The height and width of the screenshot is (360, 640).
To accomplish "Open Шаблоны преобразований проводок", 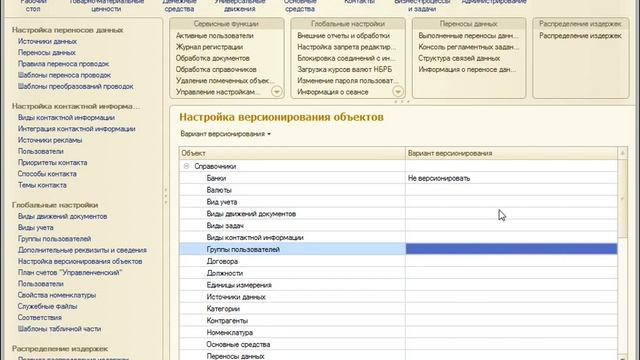I will [76, 87].
